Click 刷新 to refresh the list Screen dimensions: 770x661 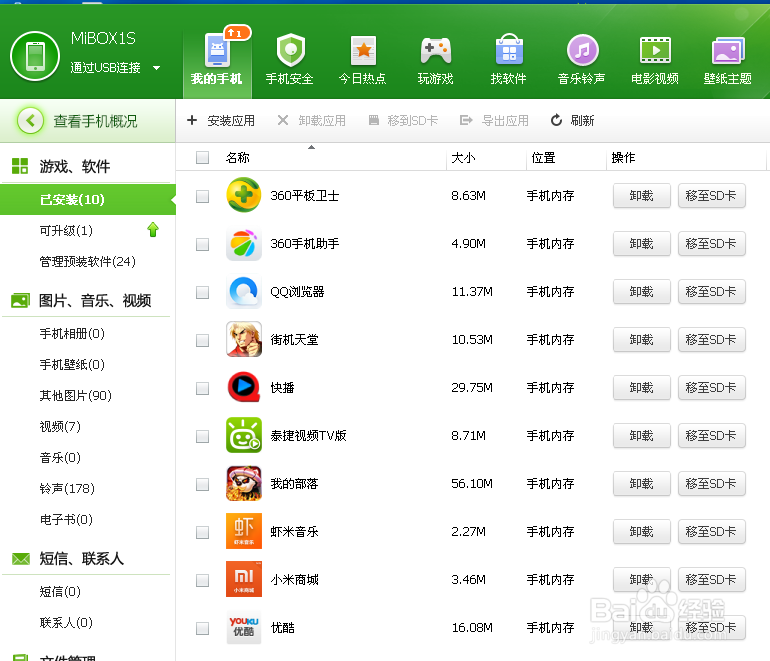573,120
